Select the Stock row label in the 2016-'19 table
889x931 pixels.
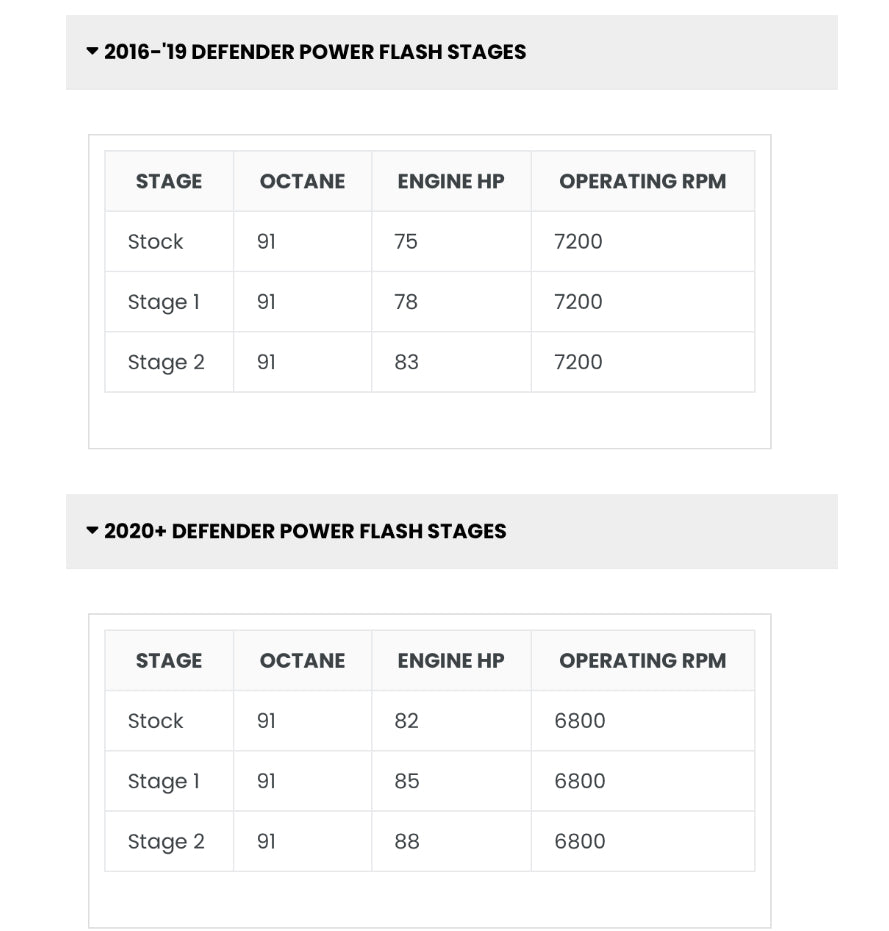(156, 242)
